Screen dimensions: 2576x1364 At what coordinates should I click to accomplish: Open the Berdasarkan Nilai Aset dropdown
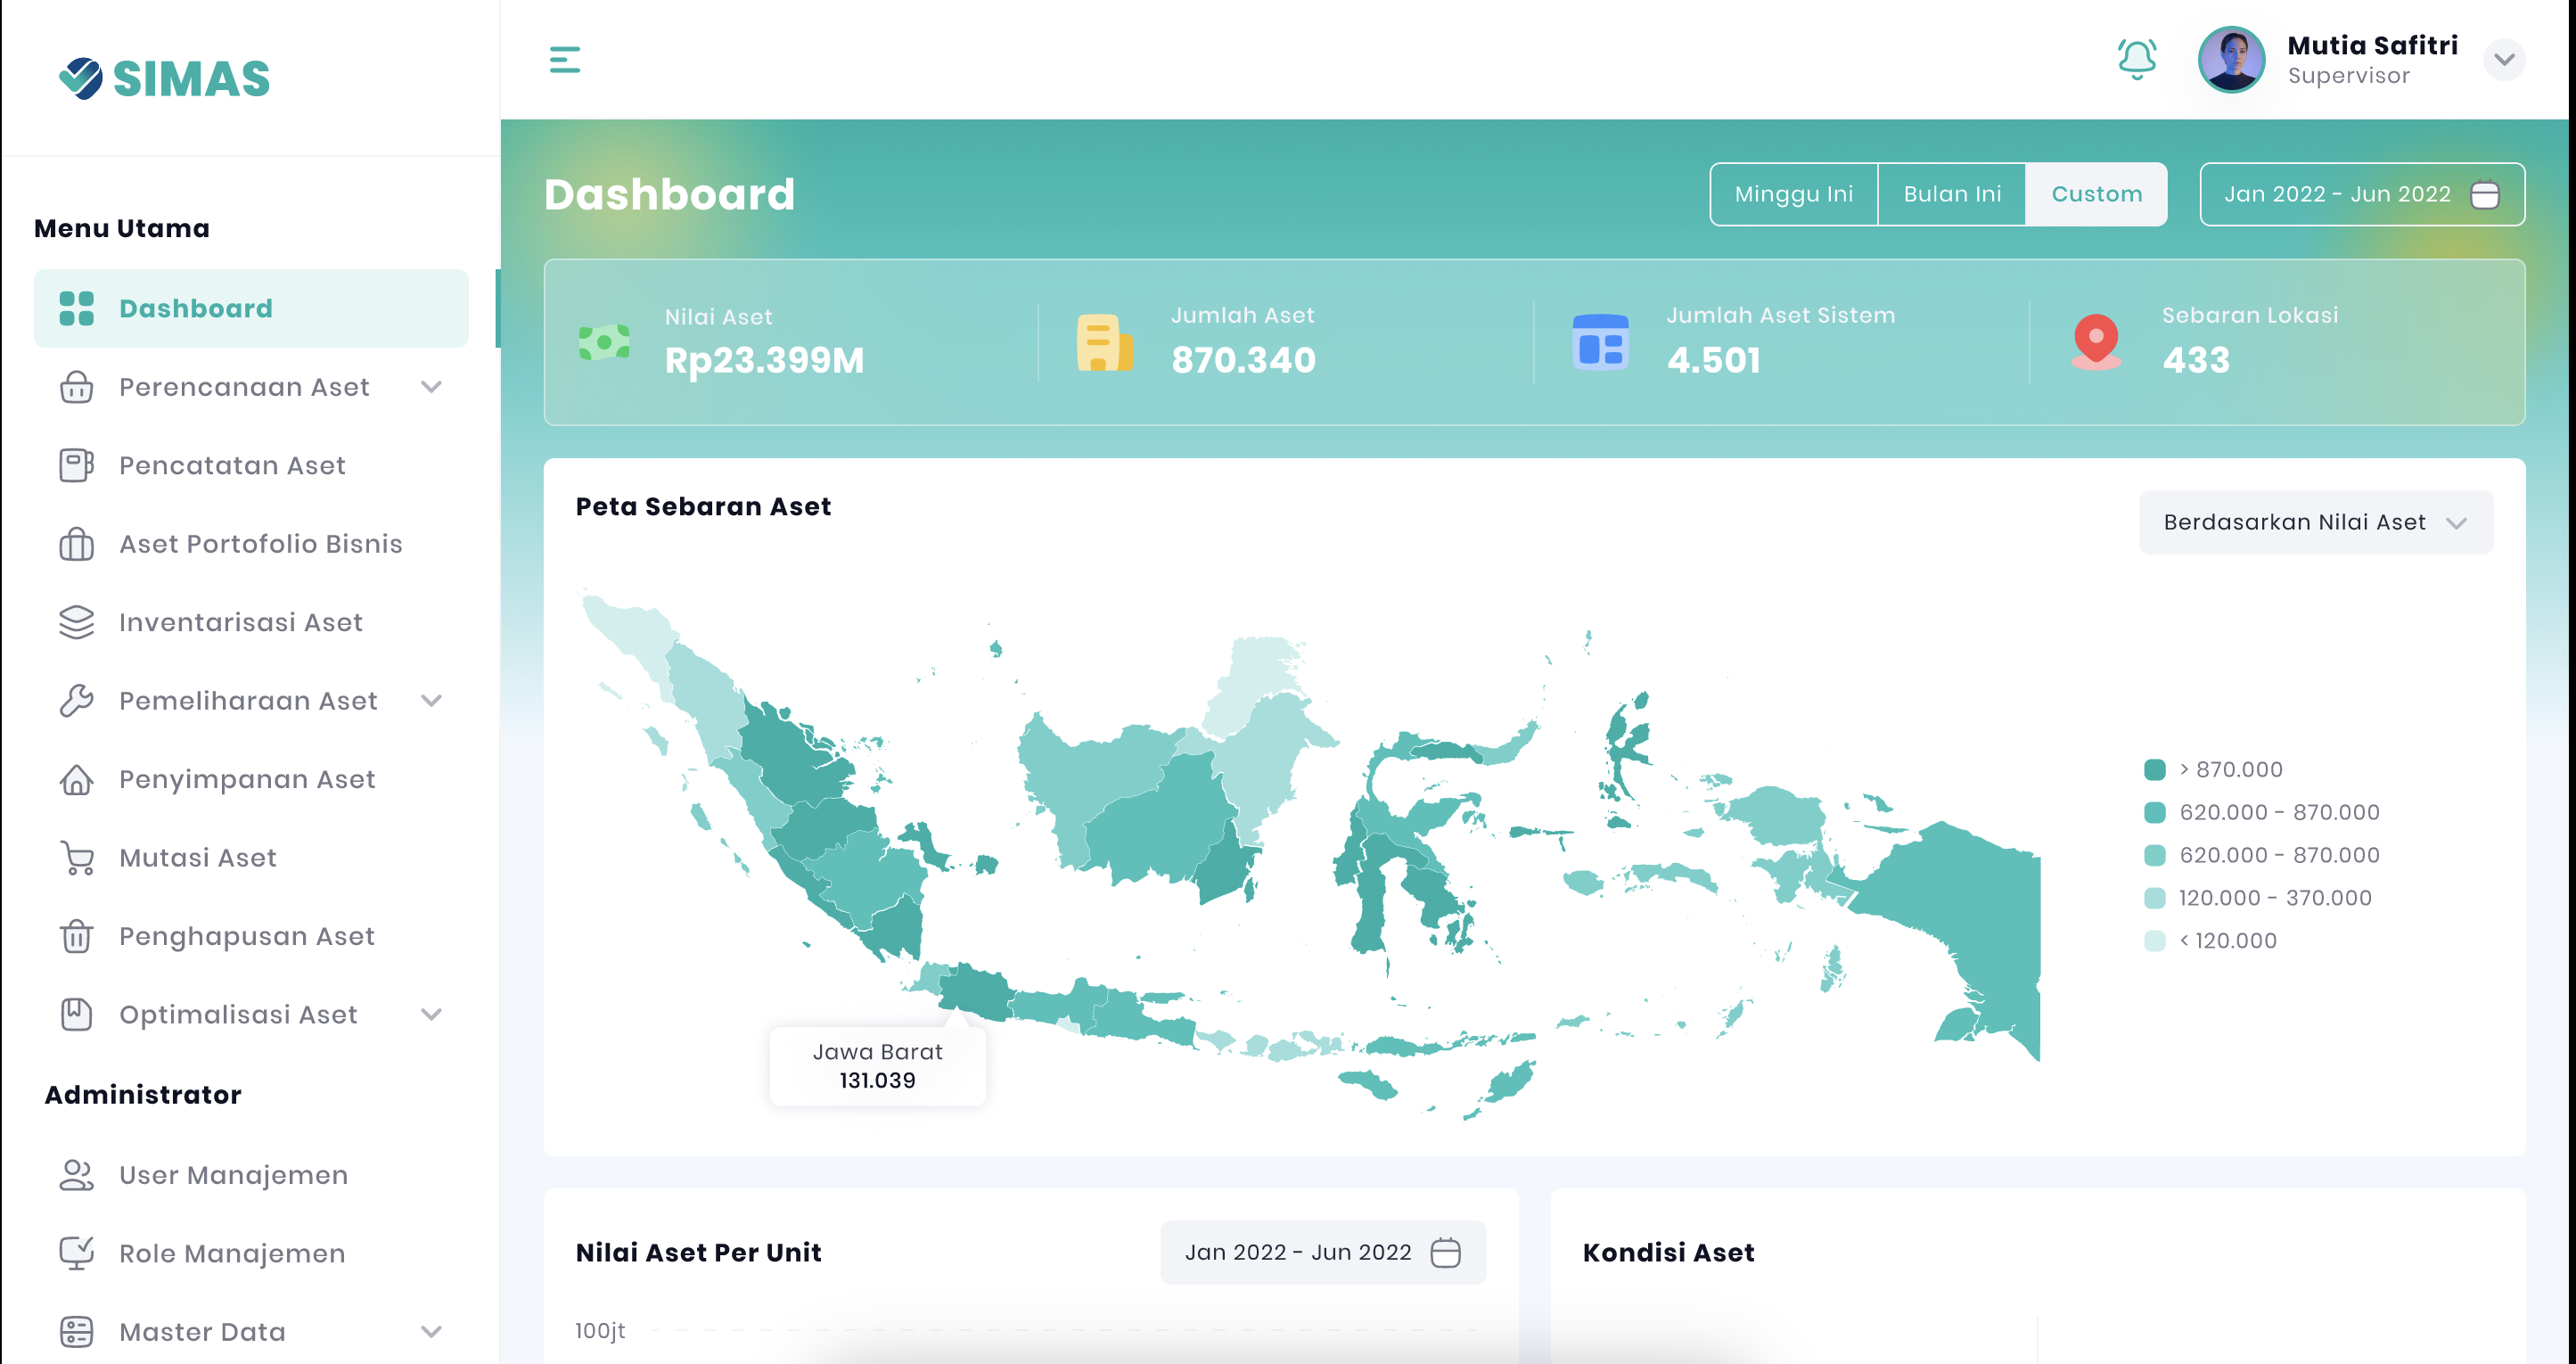tap(2314, 522)
